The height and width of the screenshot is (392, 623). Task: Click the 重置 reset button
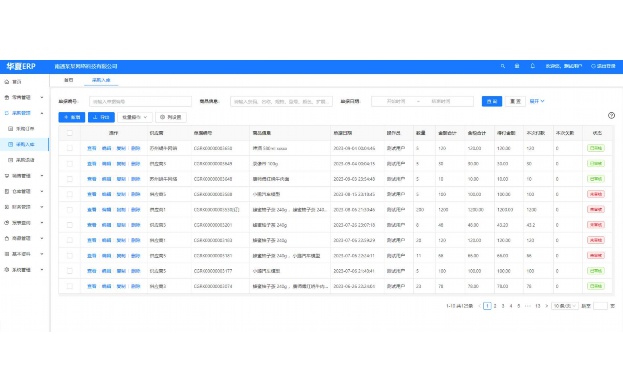tap(515, 101)
